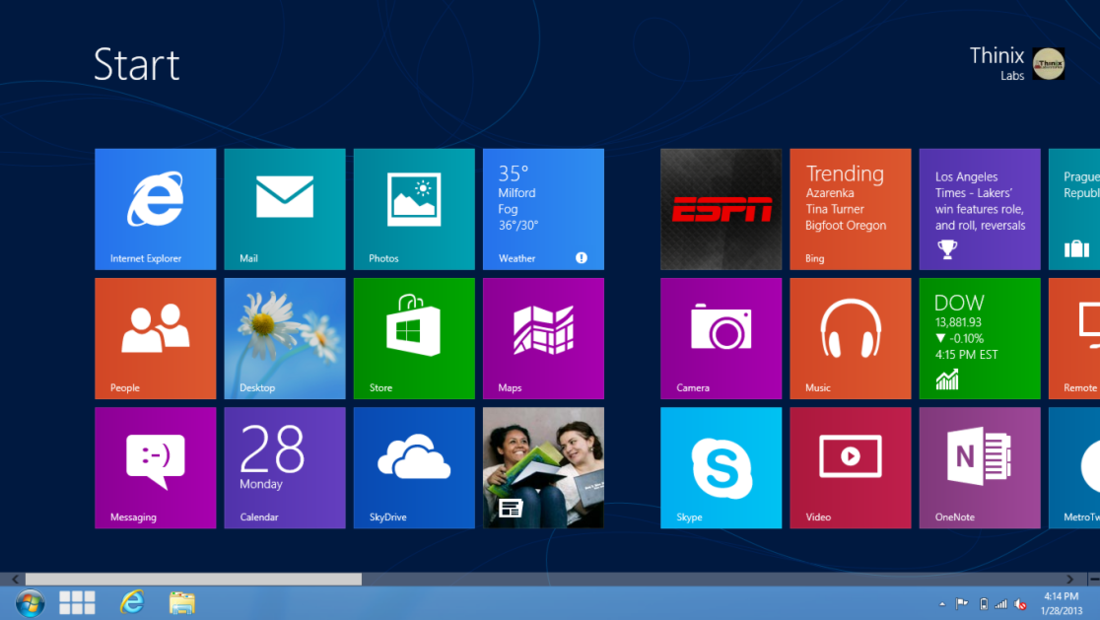1100x620 pixels.
Task: Show hidden tray icons arrow
Action: pyautogui.click(x=942, y=604)
